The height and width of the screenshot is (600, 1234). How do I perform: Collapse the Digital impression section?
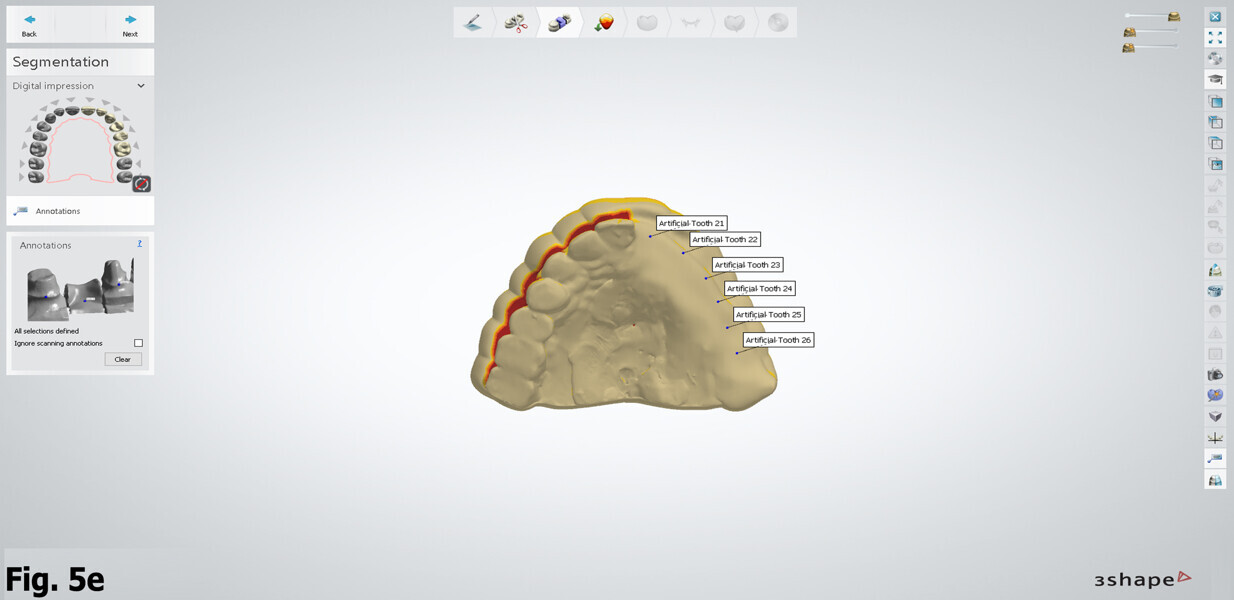(x=141, y=86)
